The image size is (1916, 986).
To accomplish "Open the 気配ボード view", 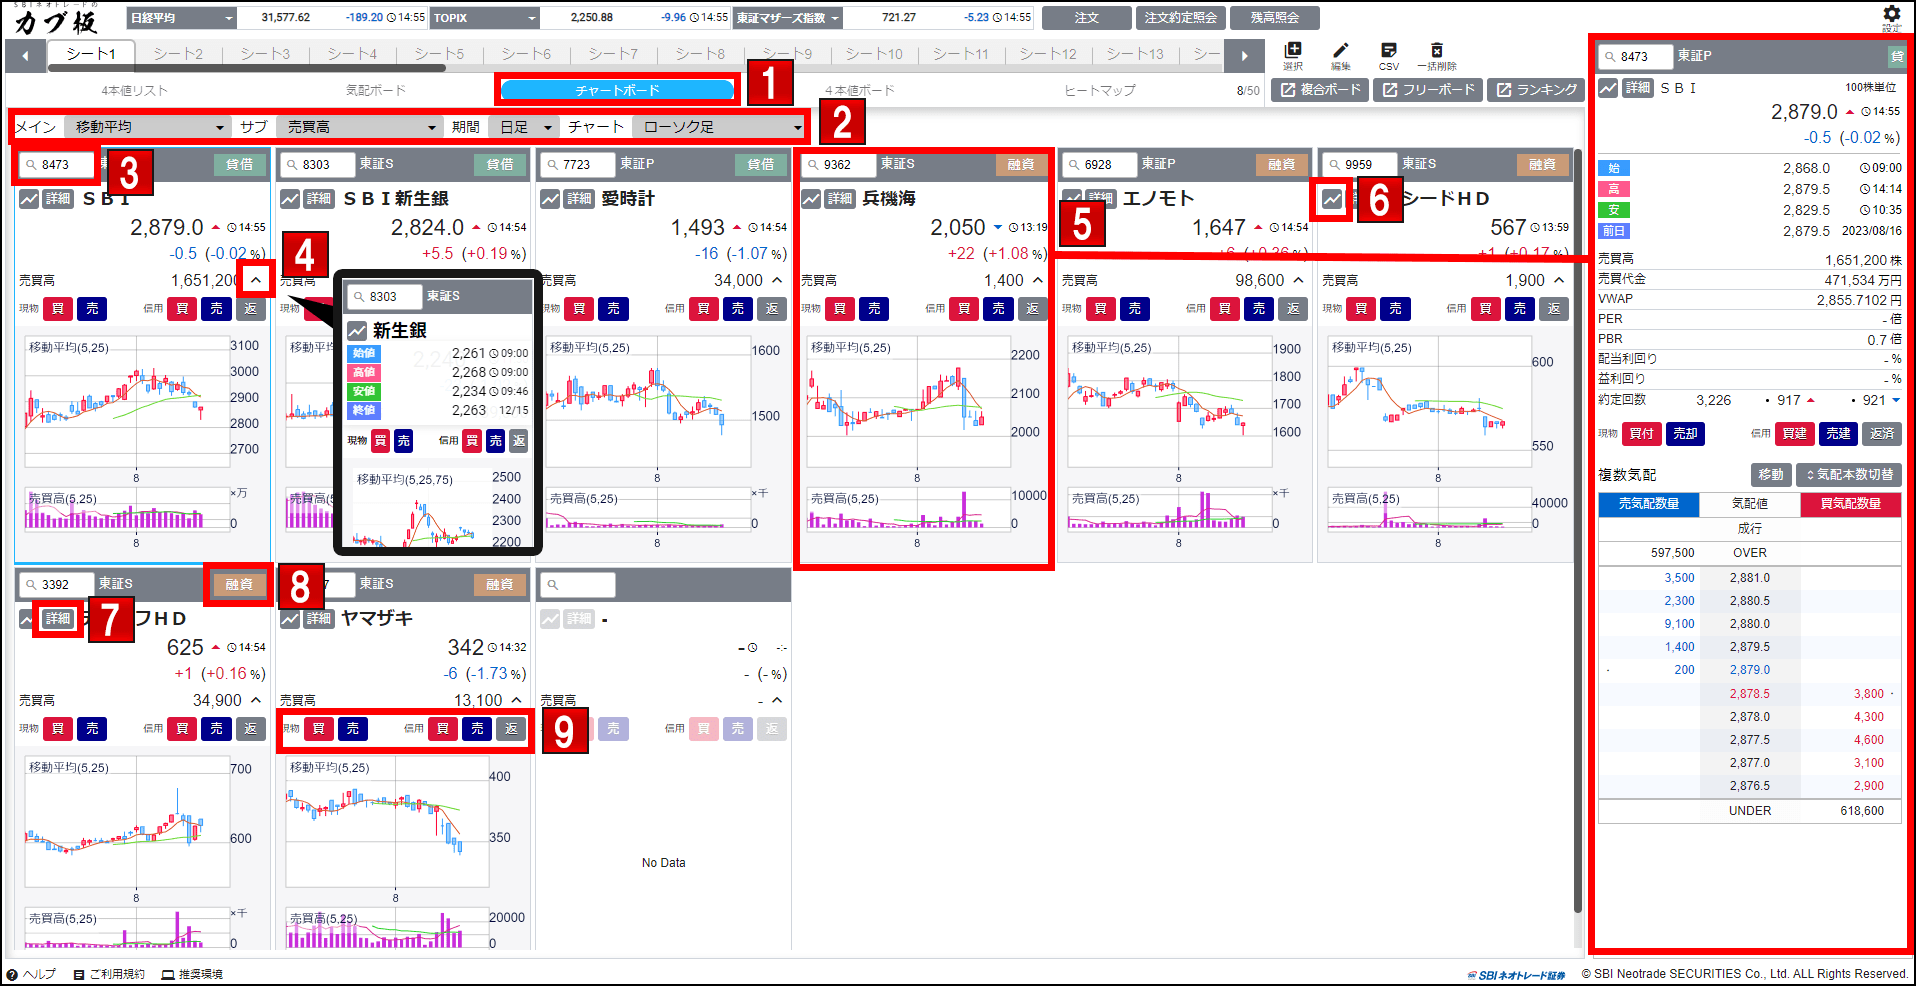I will point(376,90).
